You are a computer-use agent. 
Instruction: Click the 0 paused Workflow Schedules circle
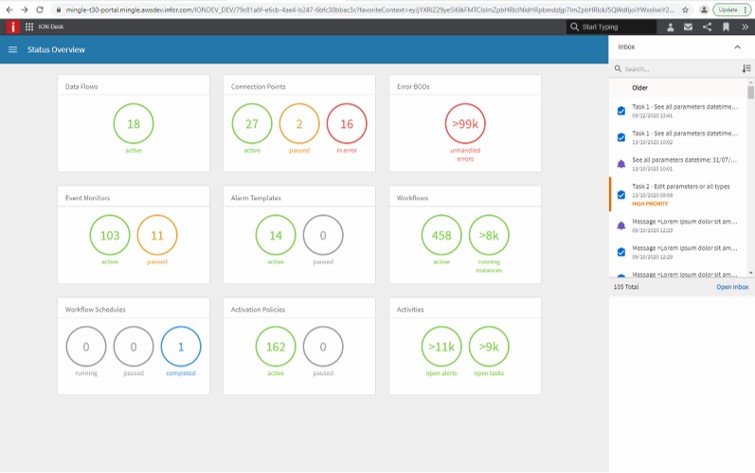click(x=133, y=346)
